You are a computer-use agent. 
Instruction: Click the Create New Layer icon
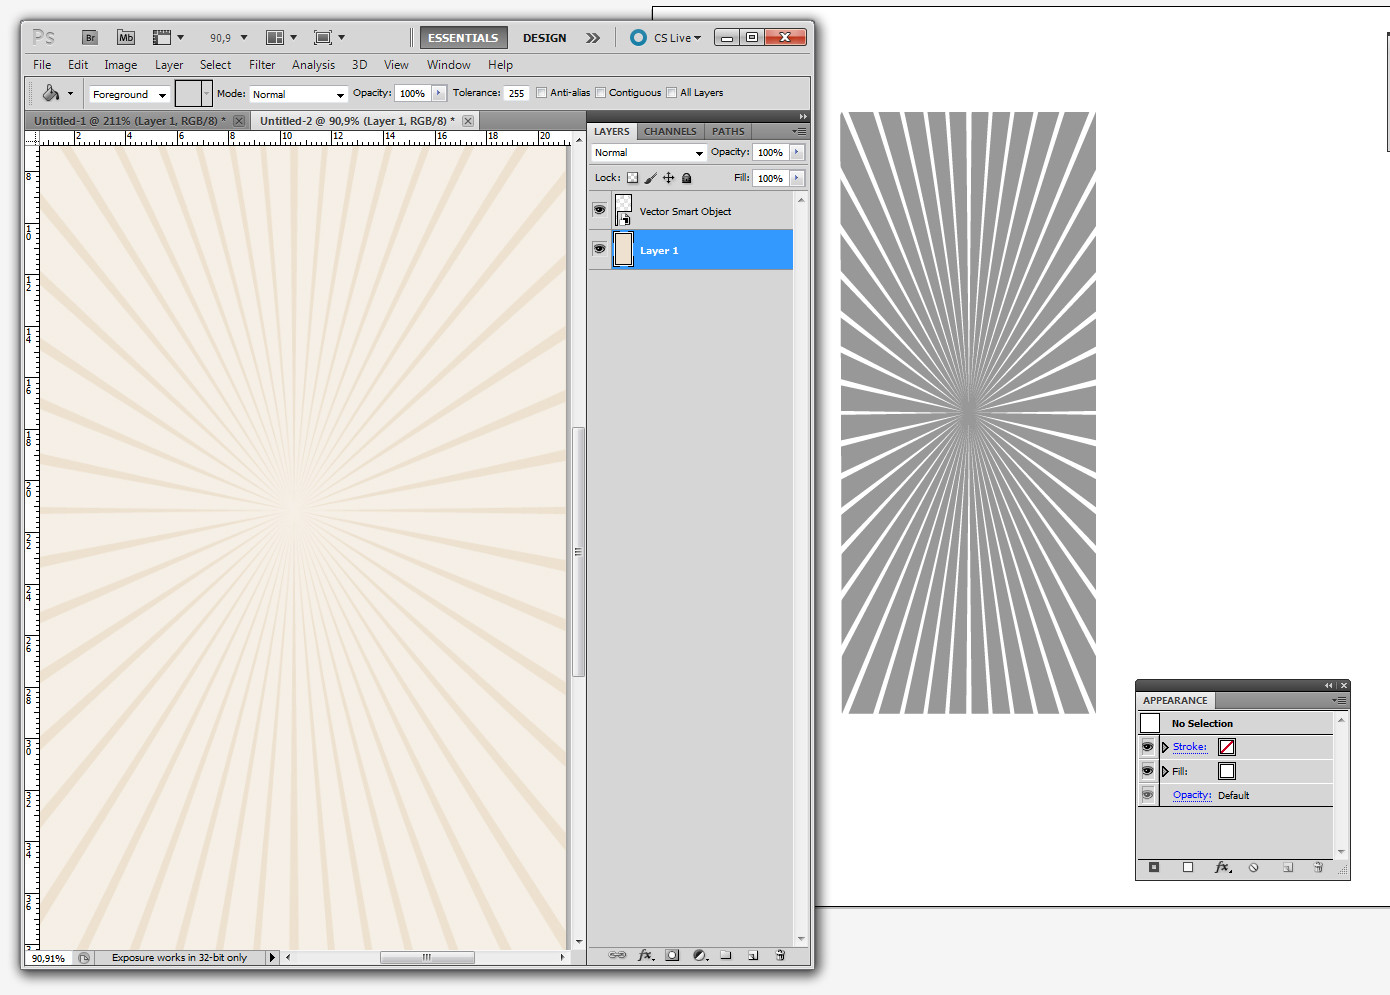[752, 955]
